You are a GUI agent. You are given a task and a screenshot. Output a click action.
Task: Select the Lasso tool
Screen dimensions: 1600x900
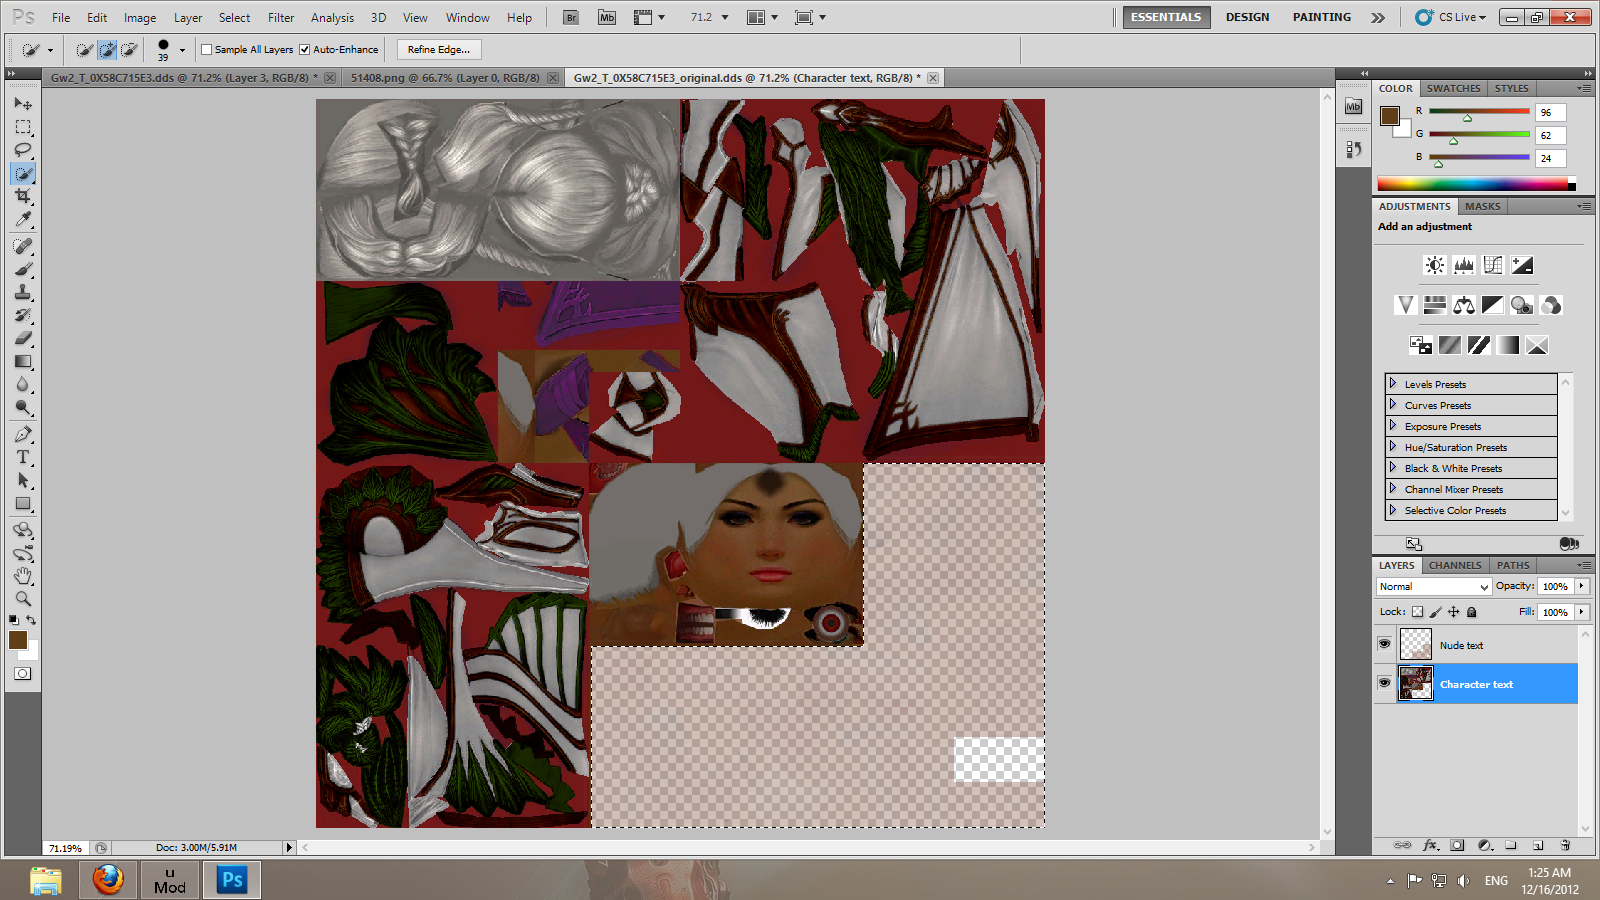(x=23, y=150)
